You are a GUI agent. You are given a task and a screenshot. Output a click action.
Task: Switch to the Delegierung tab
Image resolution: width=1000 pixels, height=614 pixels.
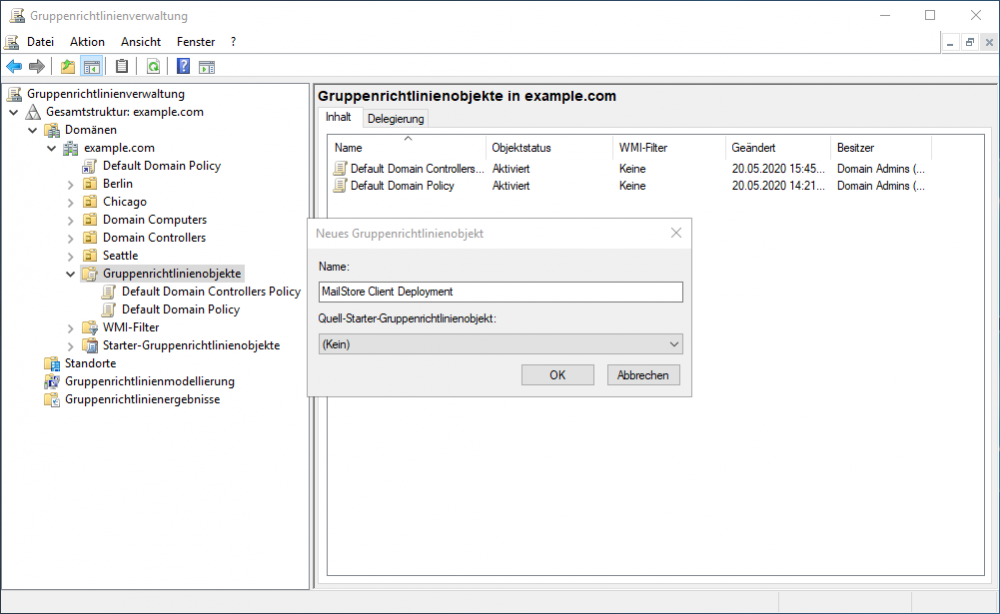[396, 117]
